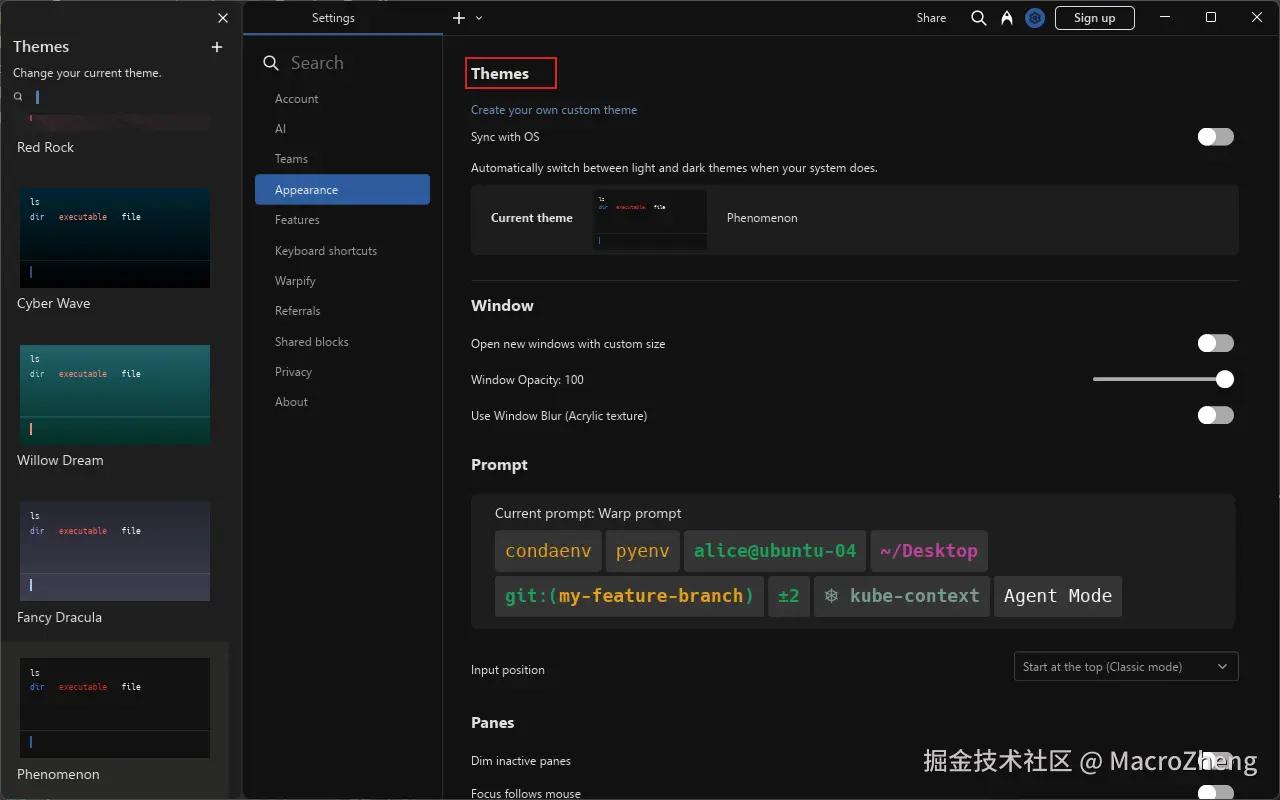Viewport: 1280px width, 800px height.
Task: Select the Fancy Dracula theme thumbnail
Action: (115, 551)
